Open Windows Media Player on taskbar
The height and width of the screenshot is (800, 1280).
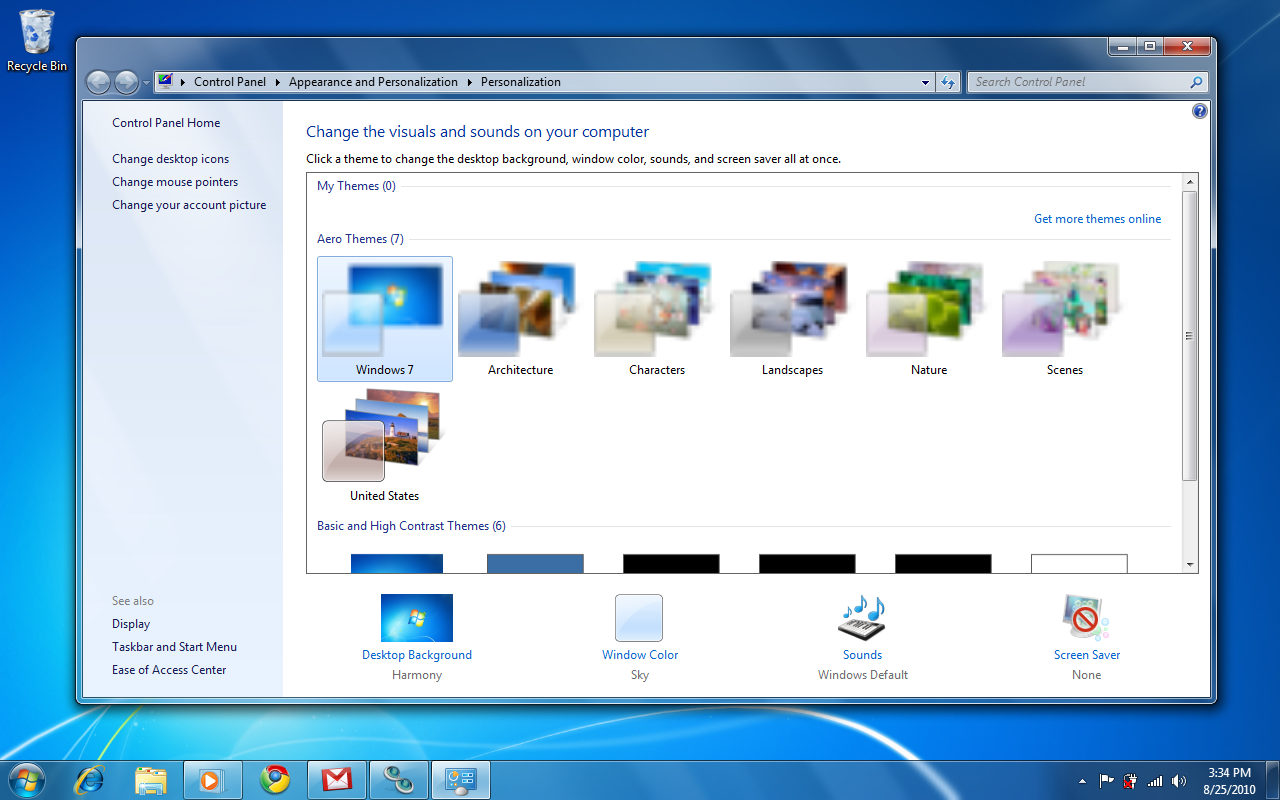click(213, 779)
